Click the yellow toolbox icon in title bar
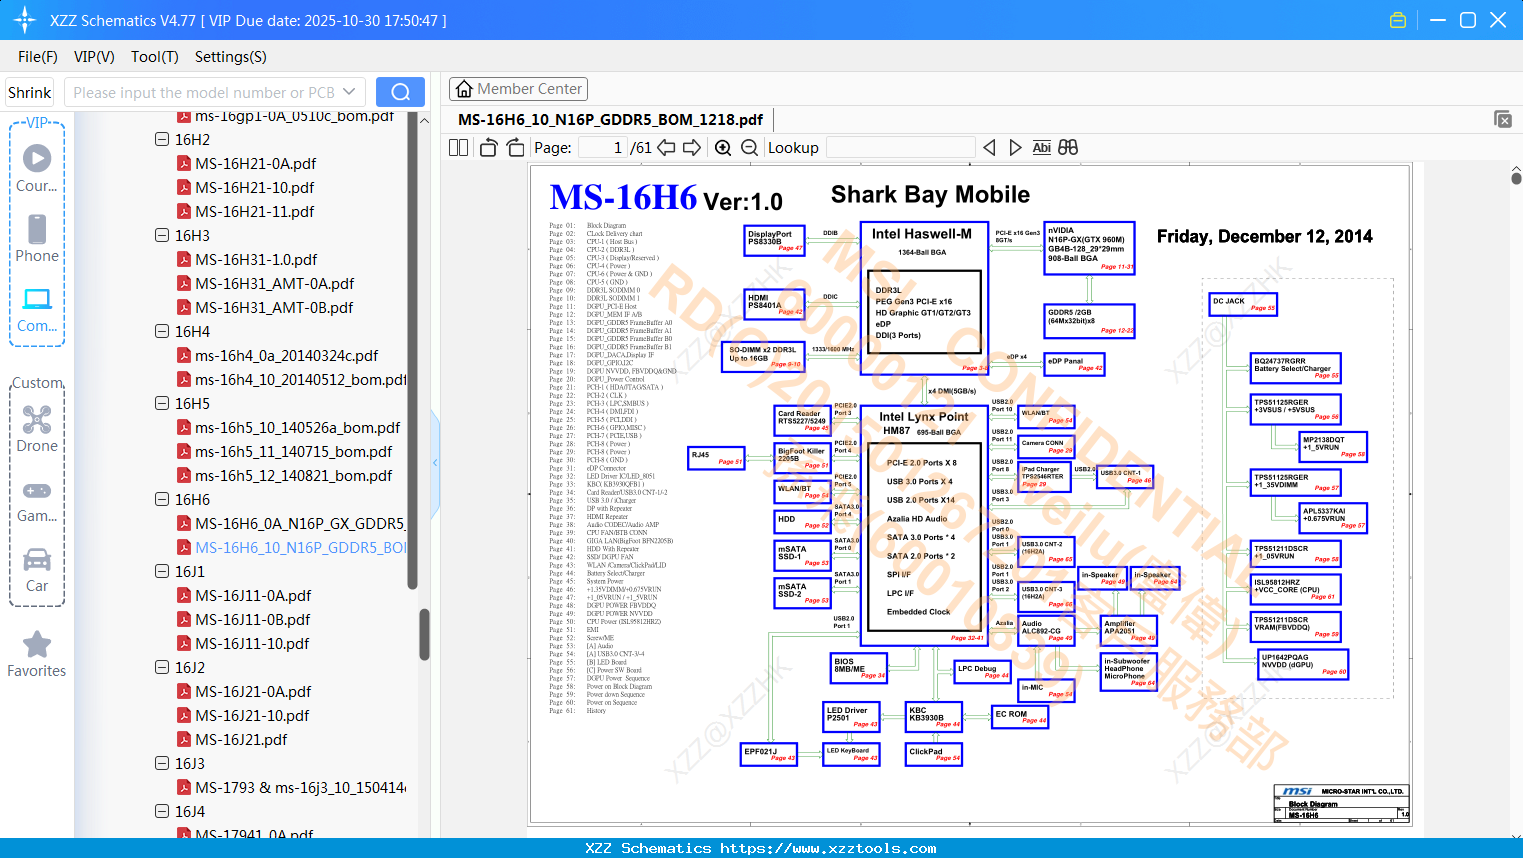 click(1398, 20)
